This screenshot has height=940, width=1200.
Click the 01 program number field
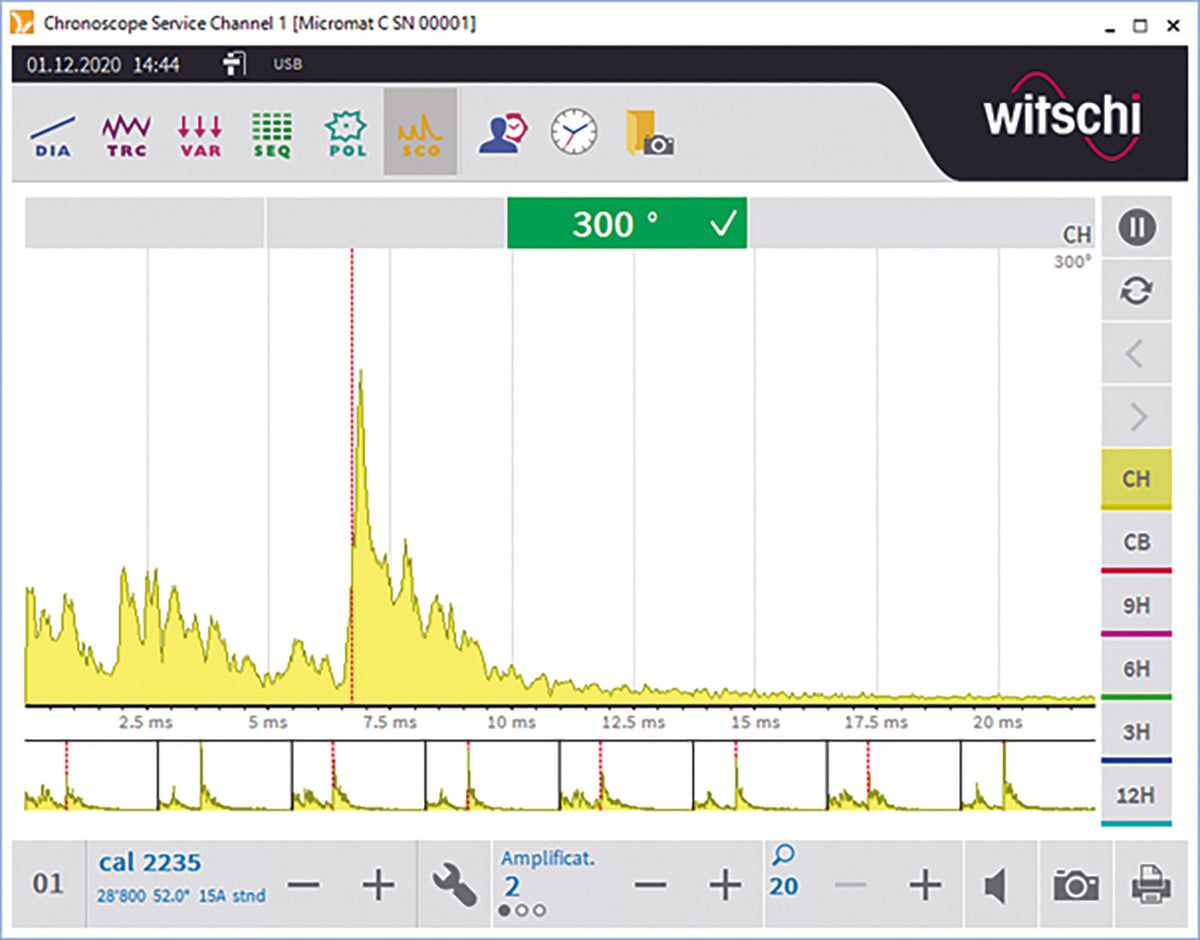click(x=48, y=885)
